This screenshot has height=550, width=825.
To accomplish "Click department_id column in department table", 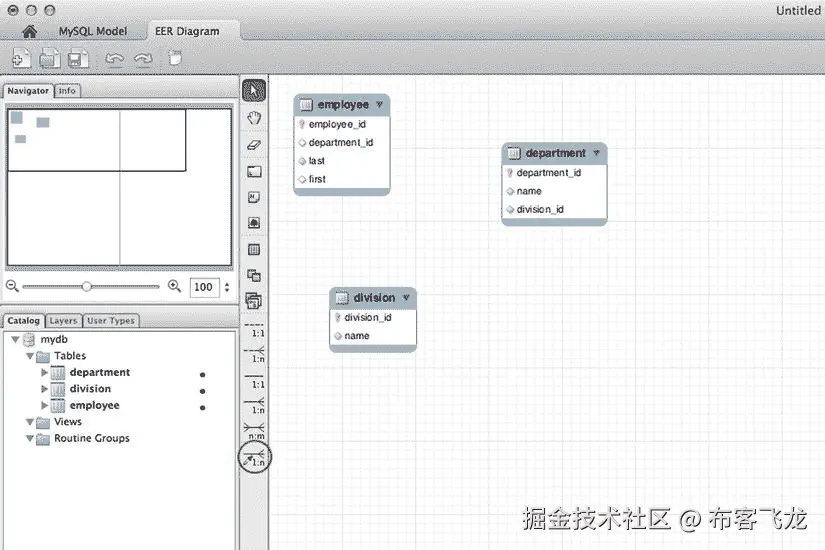I will pyautogui.click(x=554, y=173).
